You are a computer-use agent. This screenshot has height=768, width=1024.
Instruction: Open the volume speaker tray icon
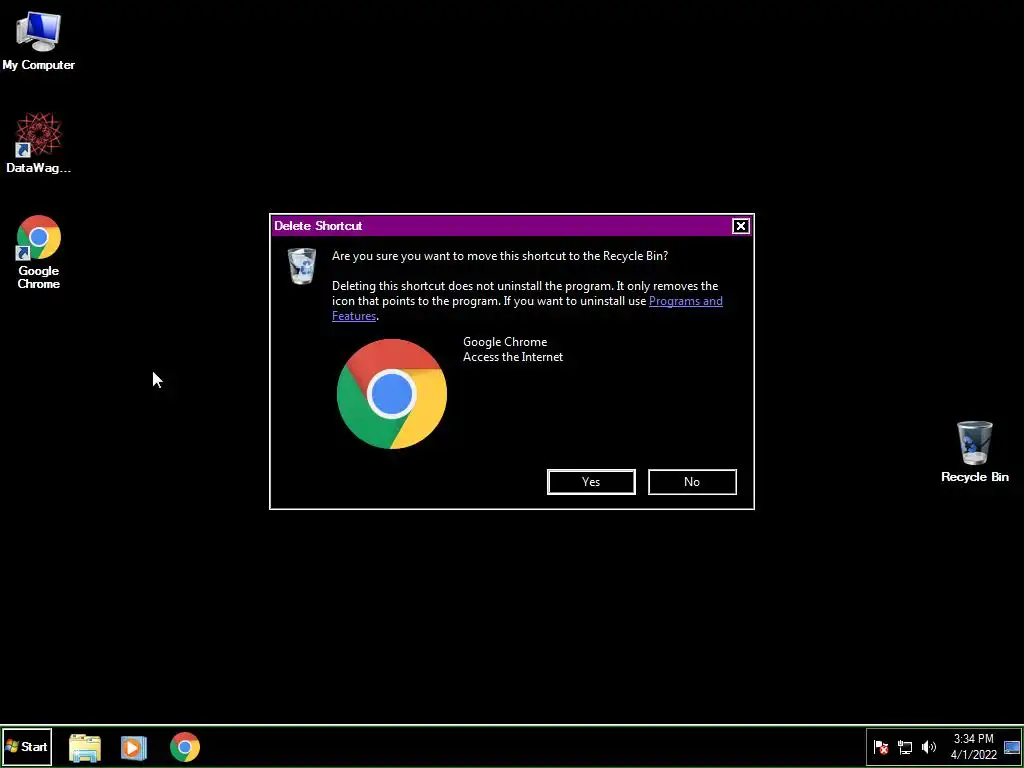928,747
